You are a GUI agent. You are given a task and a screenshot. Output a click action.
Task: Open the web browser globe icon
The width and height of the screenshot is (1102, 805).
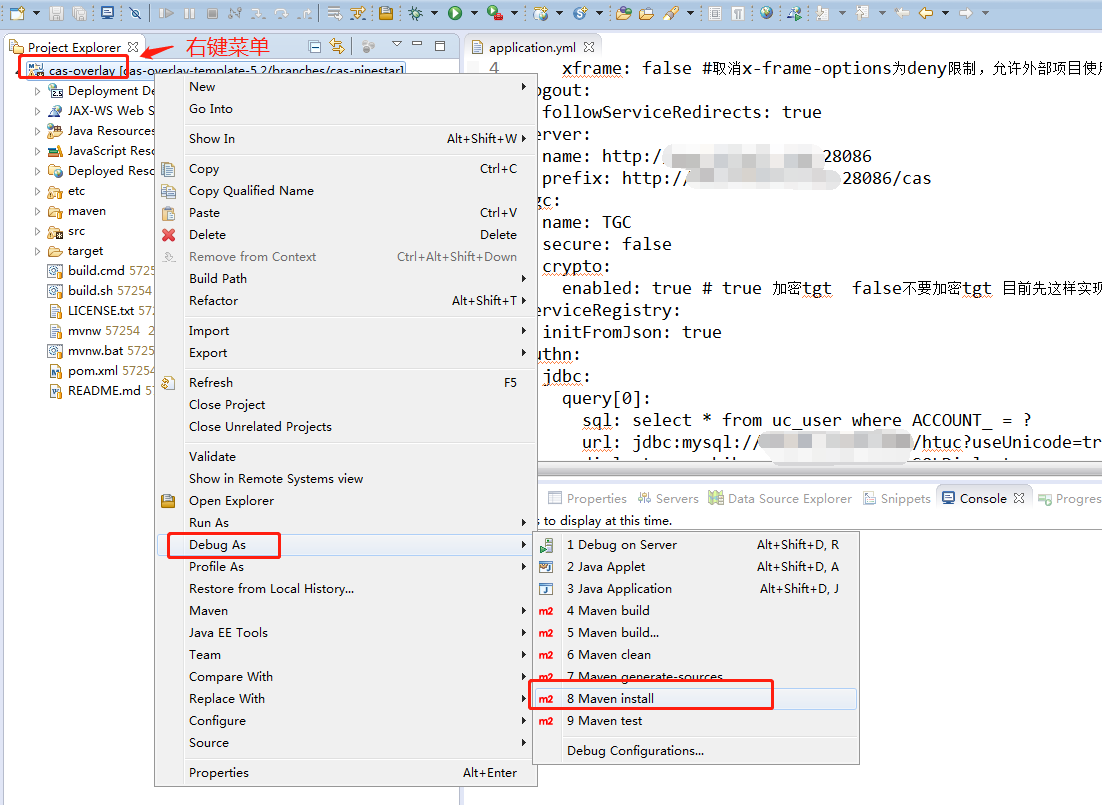(x=766, y=13)
